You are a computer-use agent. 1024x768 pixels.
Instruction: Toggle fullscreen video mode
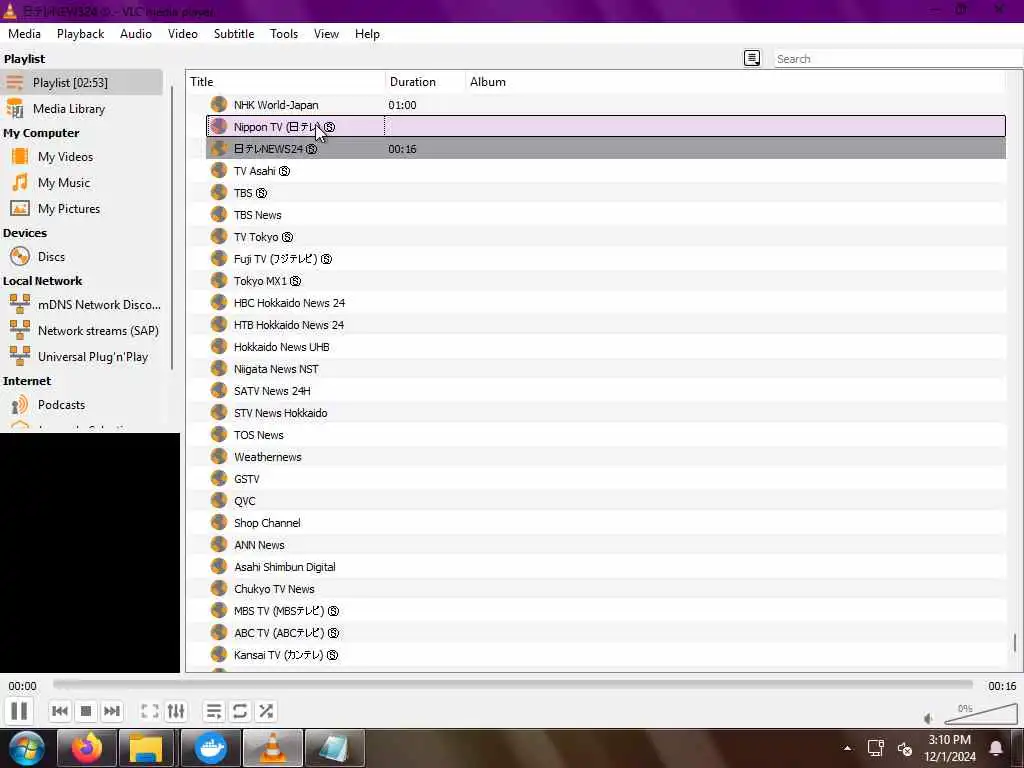click(x=150, y=711)
